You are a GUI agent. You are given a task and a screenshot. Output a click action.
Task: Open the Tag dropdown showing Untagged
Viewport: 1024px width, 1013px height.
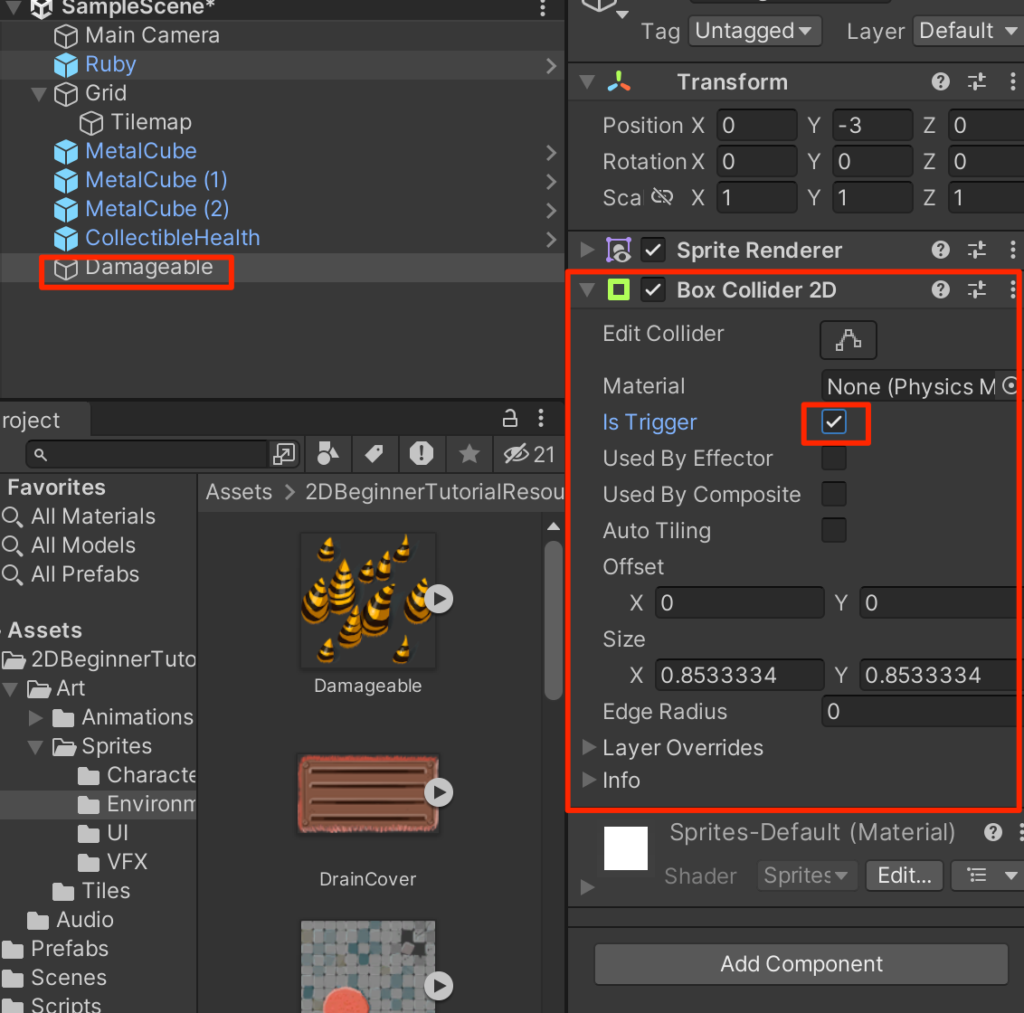click(x=754, y=31)
